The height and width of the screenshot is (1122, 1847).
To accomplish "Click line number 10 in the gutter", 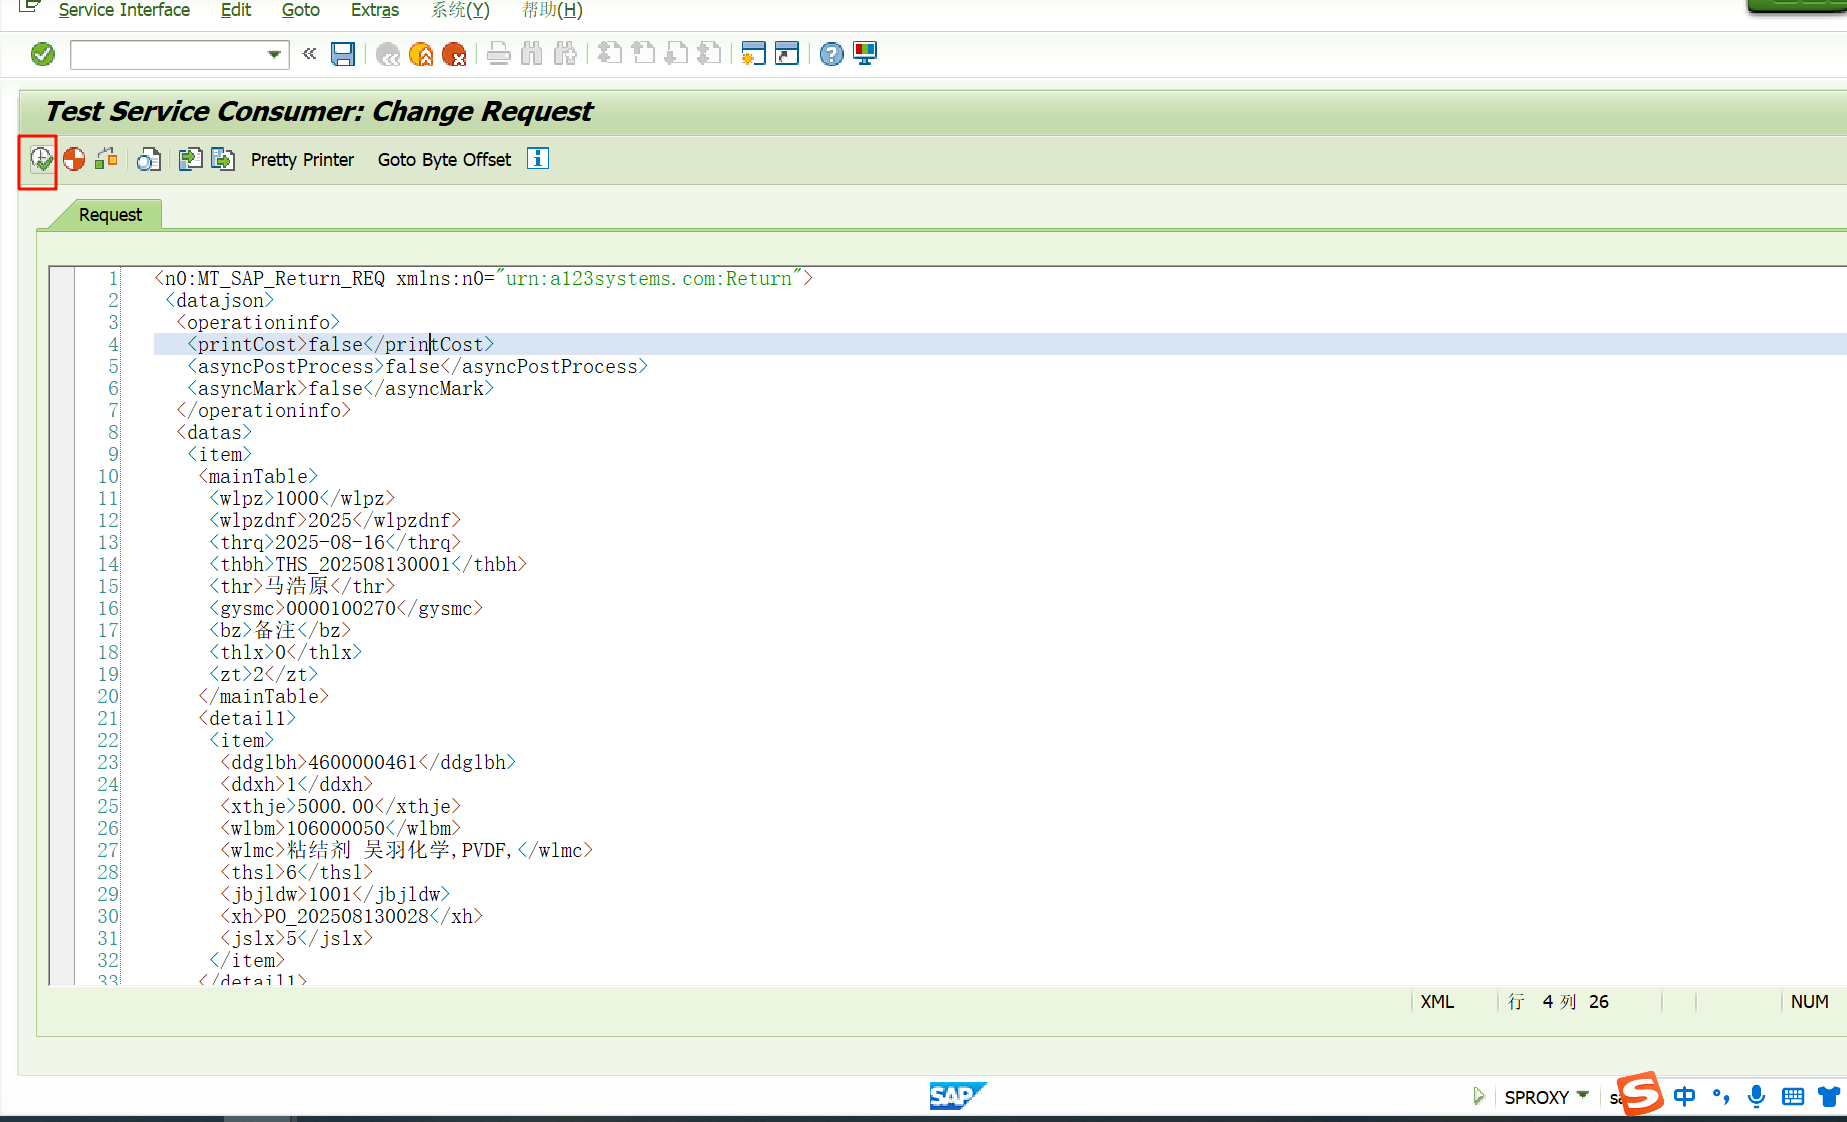I will pos(108,477).
